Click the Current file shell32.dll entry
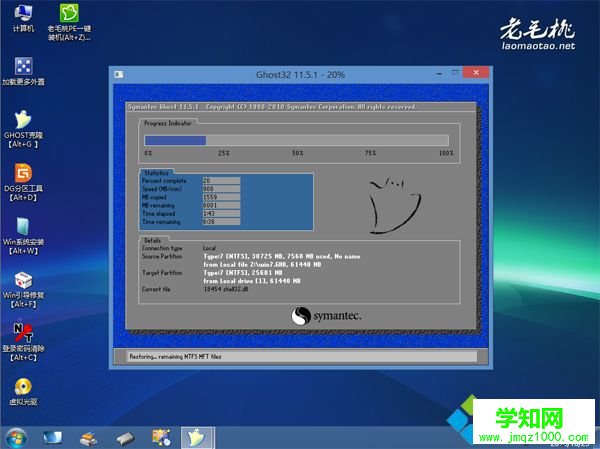 point(226,289)
